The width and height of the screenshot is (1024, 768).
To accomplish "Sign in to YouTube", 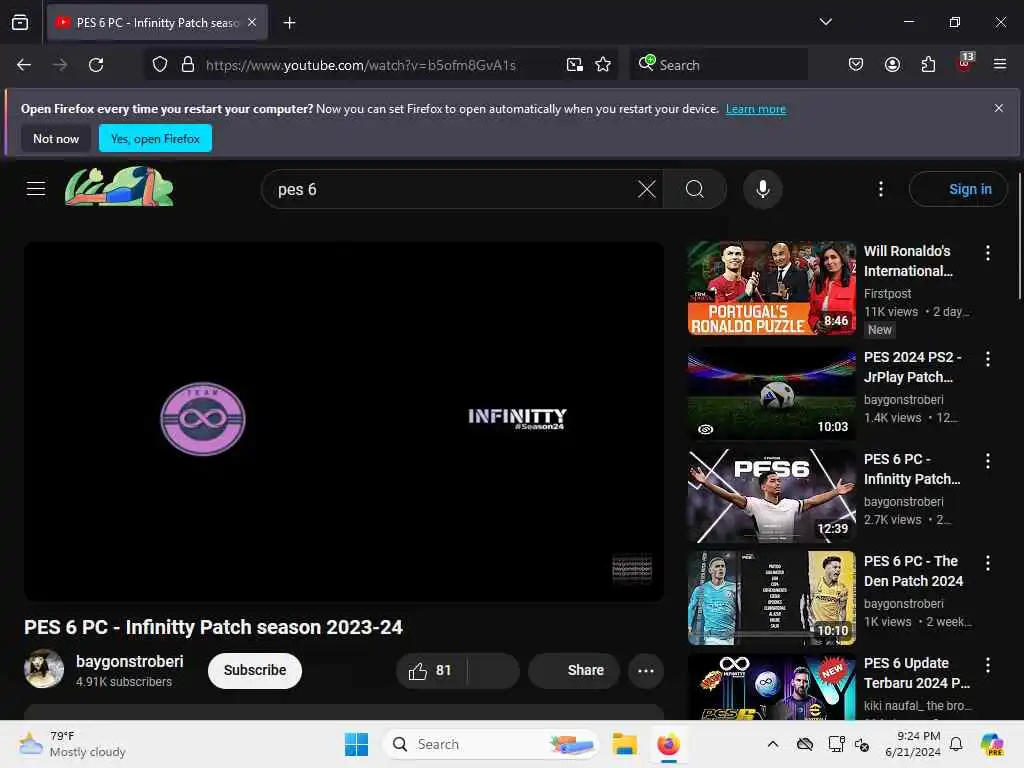I will pos(958,189).
